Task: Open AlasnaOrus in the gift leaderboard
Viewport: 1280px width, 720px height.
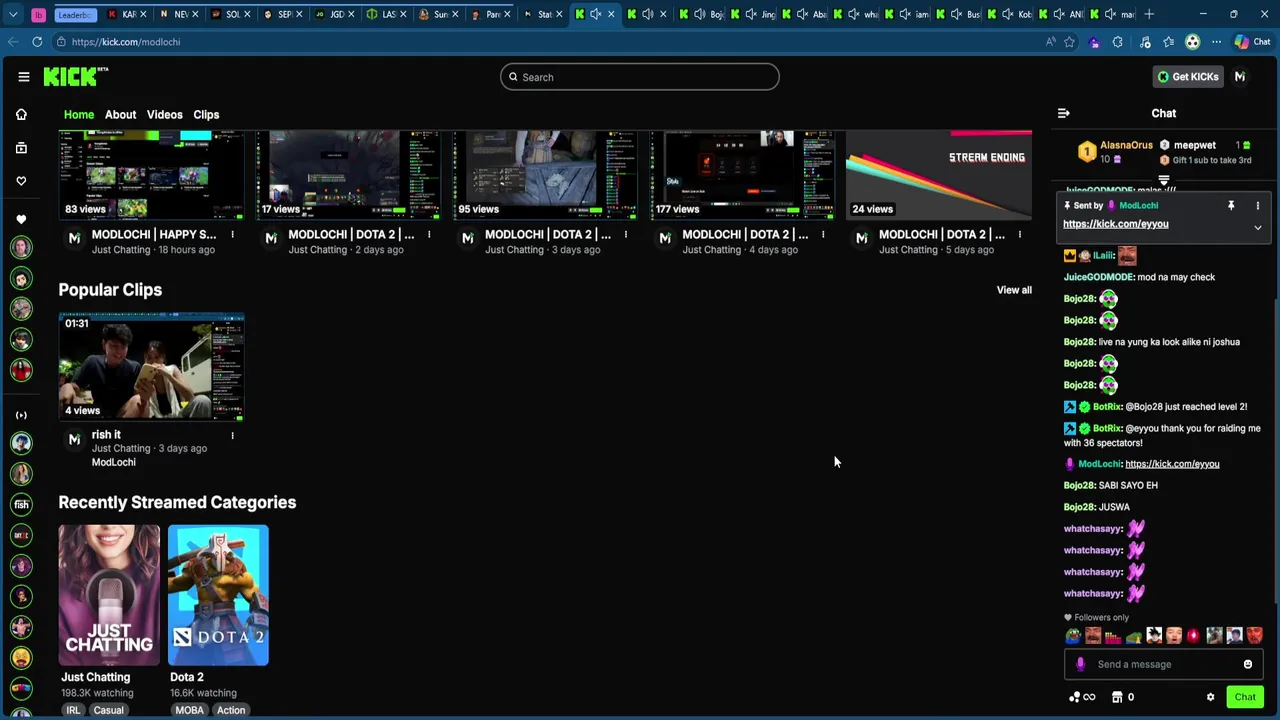Action: (1126, 146)
